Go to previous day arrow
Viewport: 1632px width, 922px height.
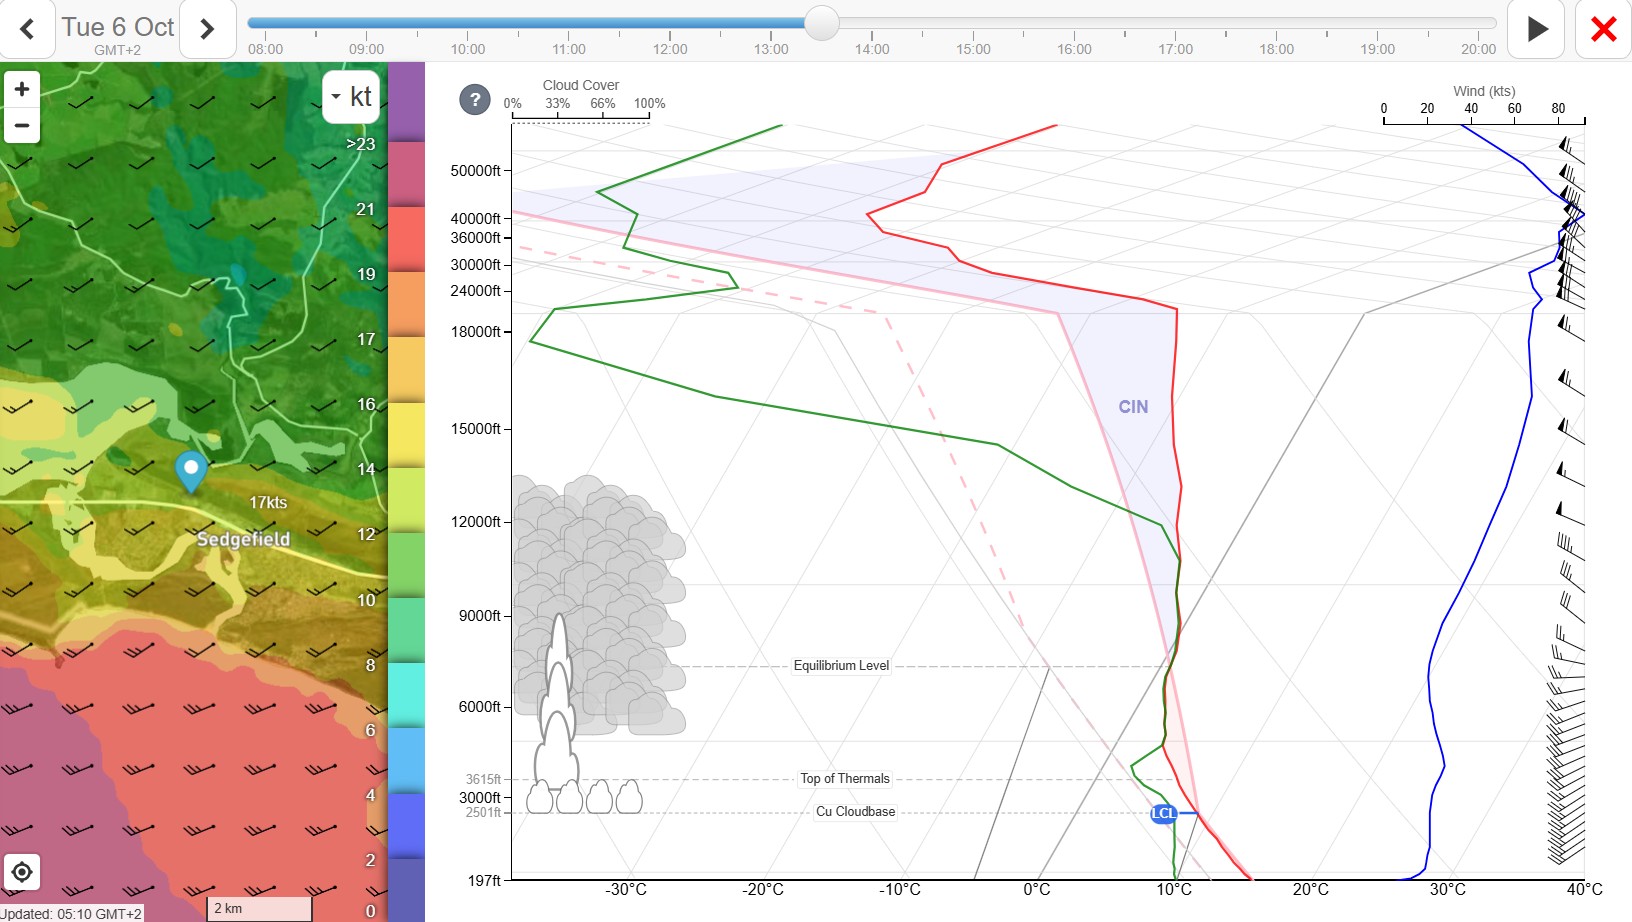[x=27, y=29]
